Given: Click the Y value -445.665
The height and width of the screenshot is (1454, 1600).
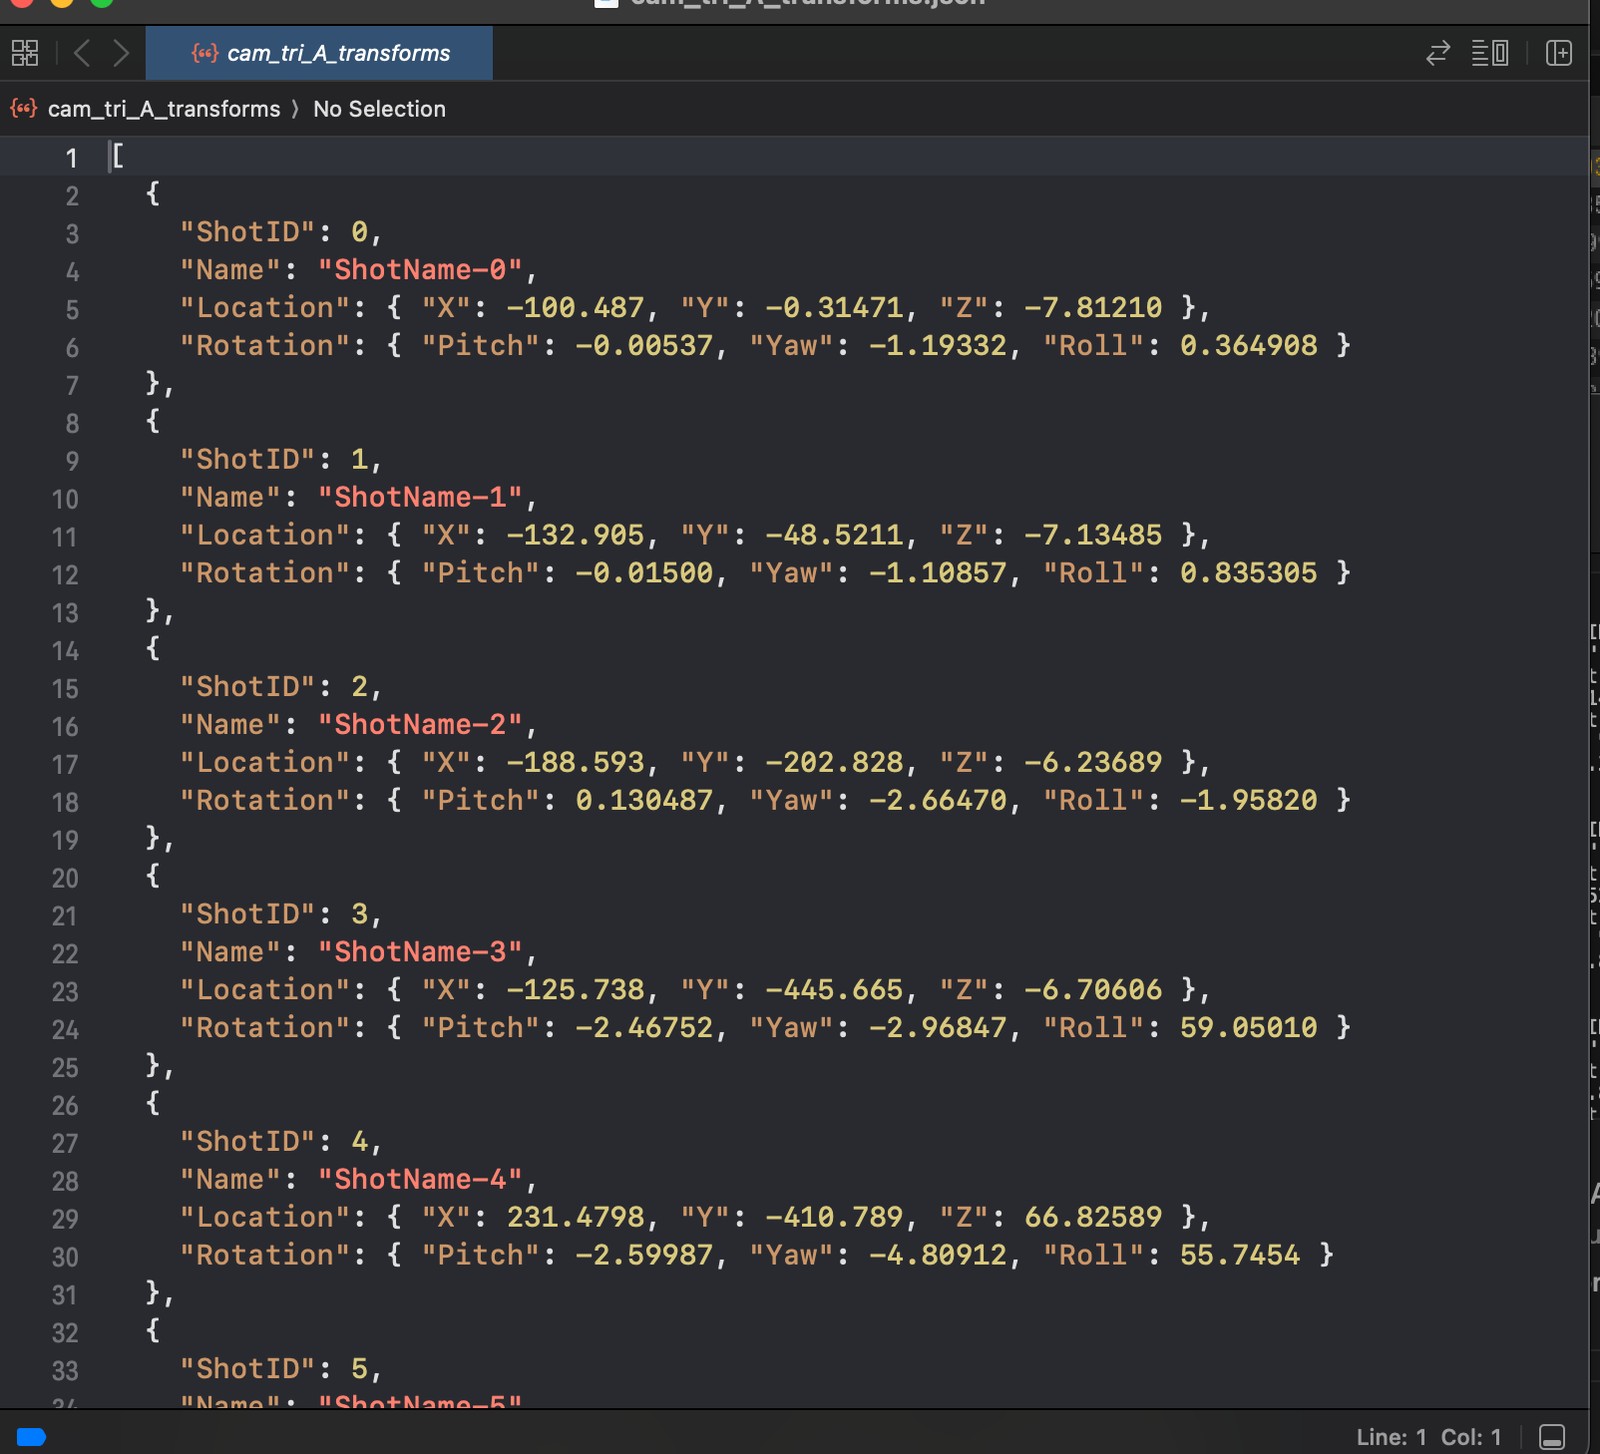Looking at the screenshot, I should (834, 990).
